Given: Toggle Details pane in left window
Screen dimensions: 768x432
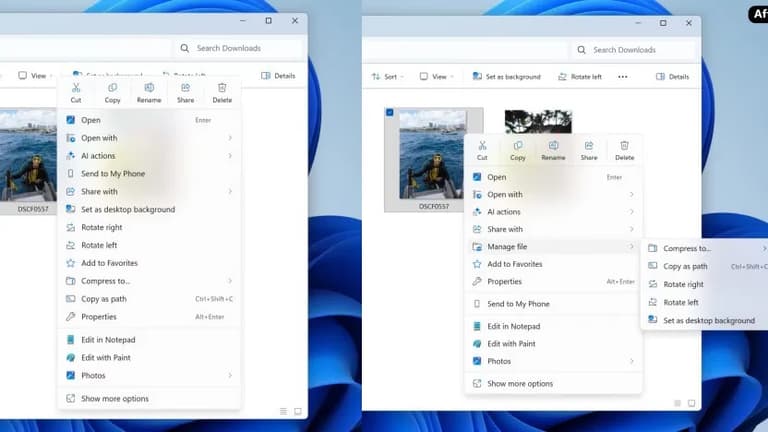Looking at the screenshot, I should (x=278, y=76).
